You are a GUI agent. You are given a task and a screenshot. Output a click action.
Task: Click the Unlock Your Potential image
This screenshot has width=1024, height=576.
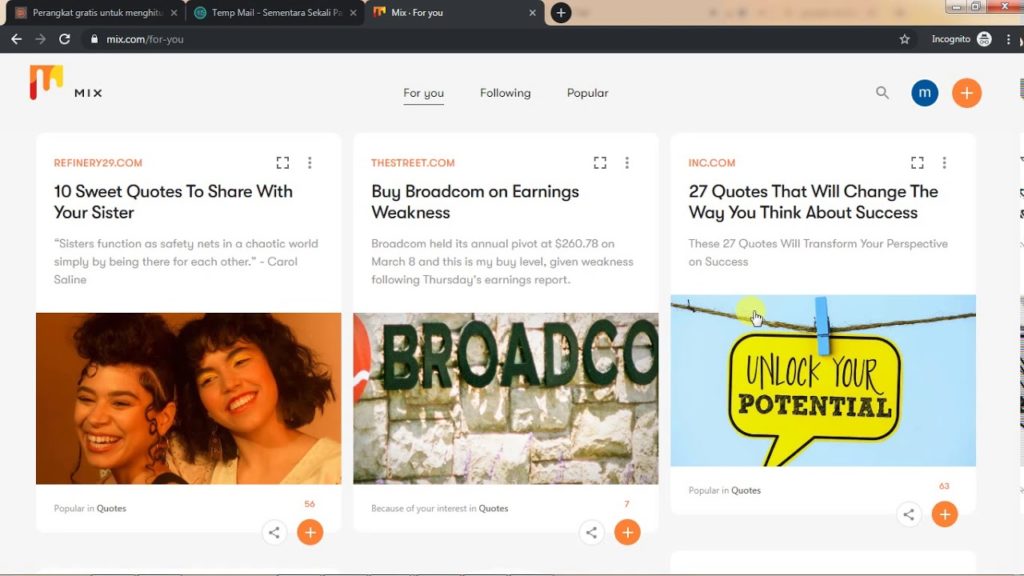(823, 380)
